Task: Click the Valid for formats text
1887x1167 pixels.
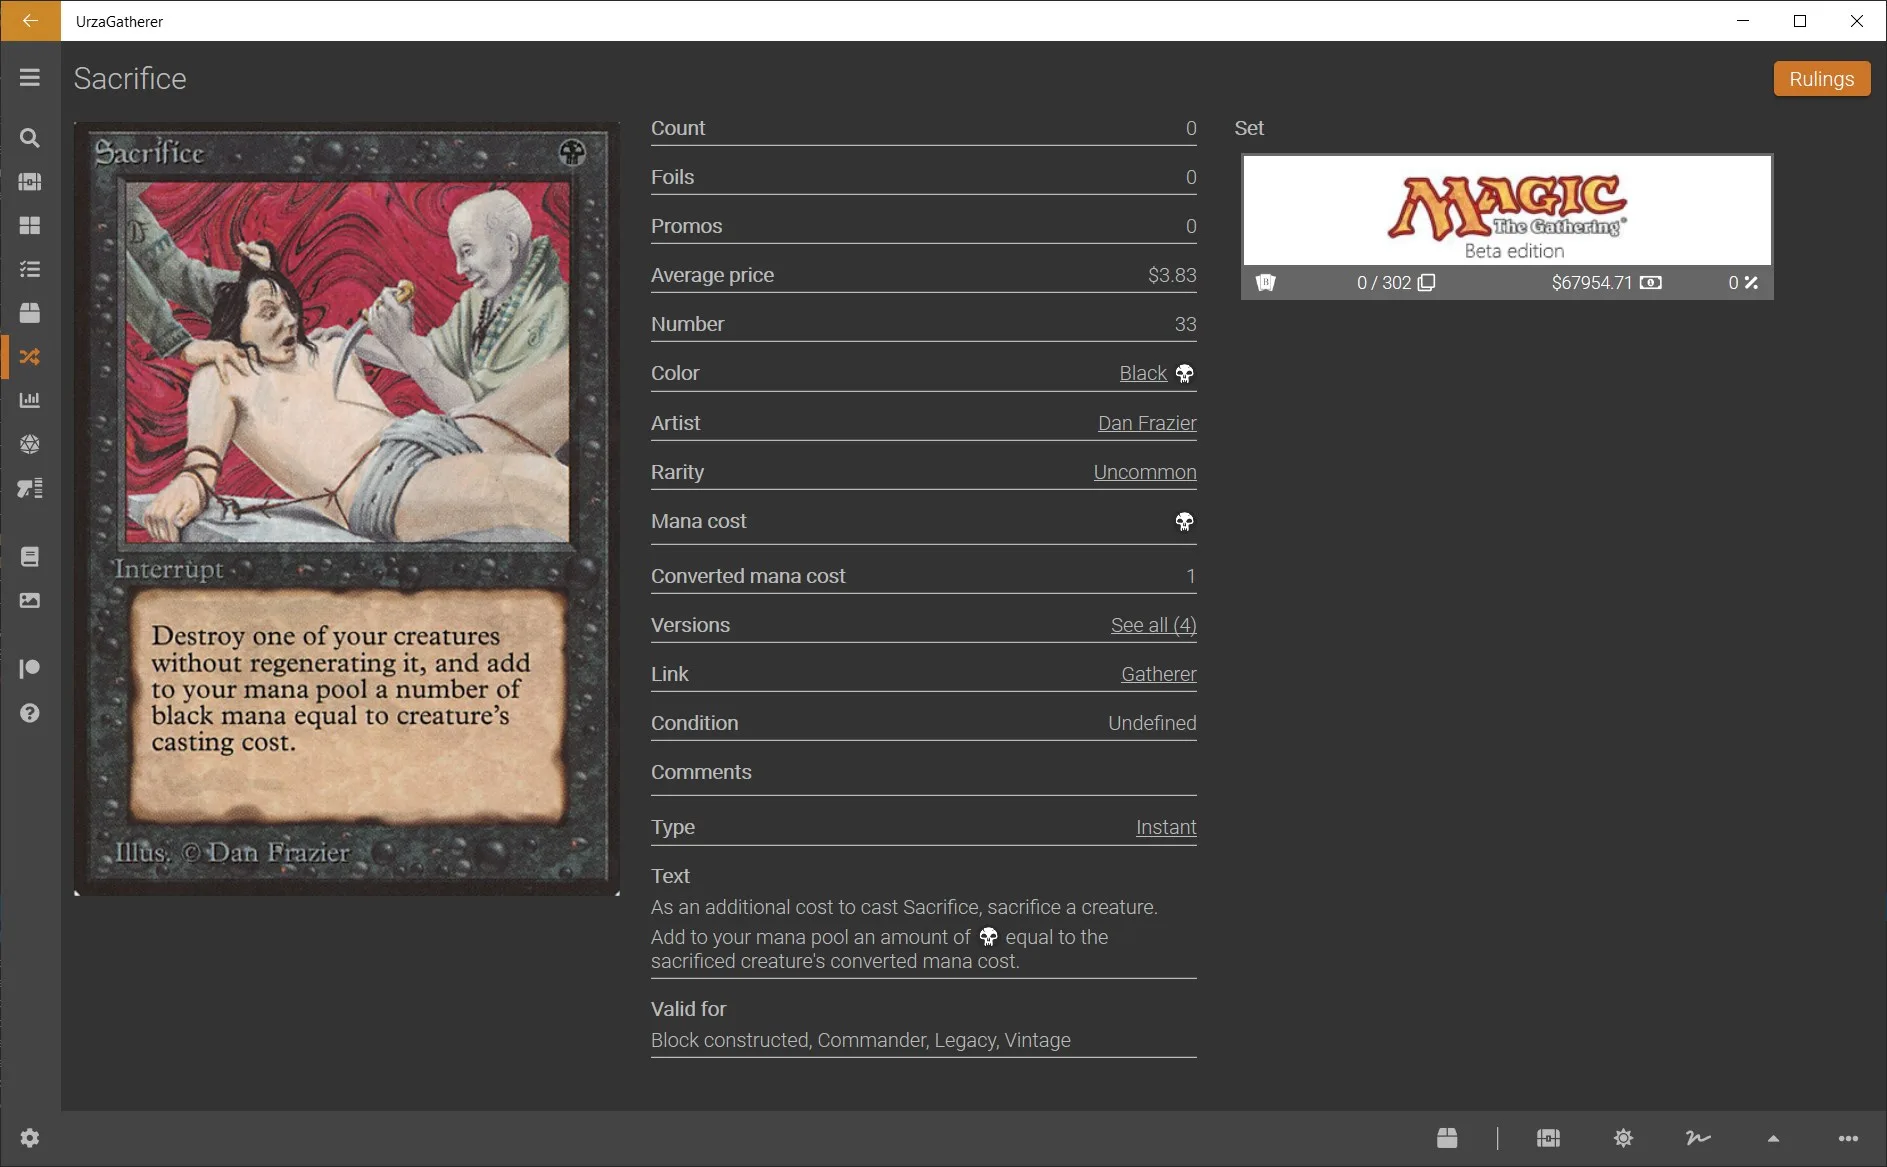Action: point(860,1040)
